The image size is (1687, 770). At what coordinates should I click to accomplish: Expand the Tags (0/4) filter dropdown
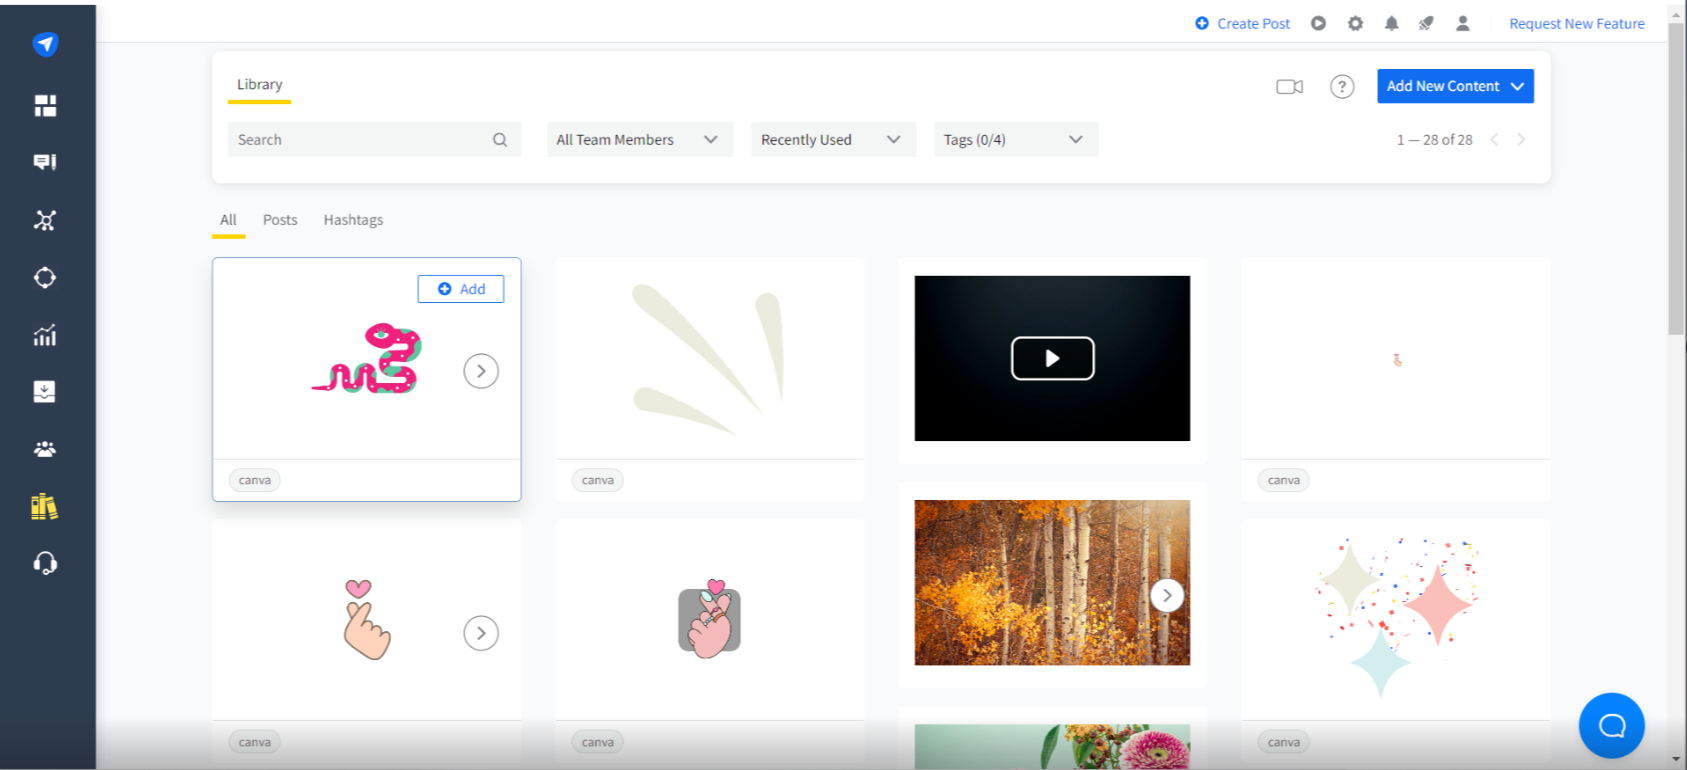[1014, 140]
